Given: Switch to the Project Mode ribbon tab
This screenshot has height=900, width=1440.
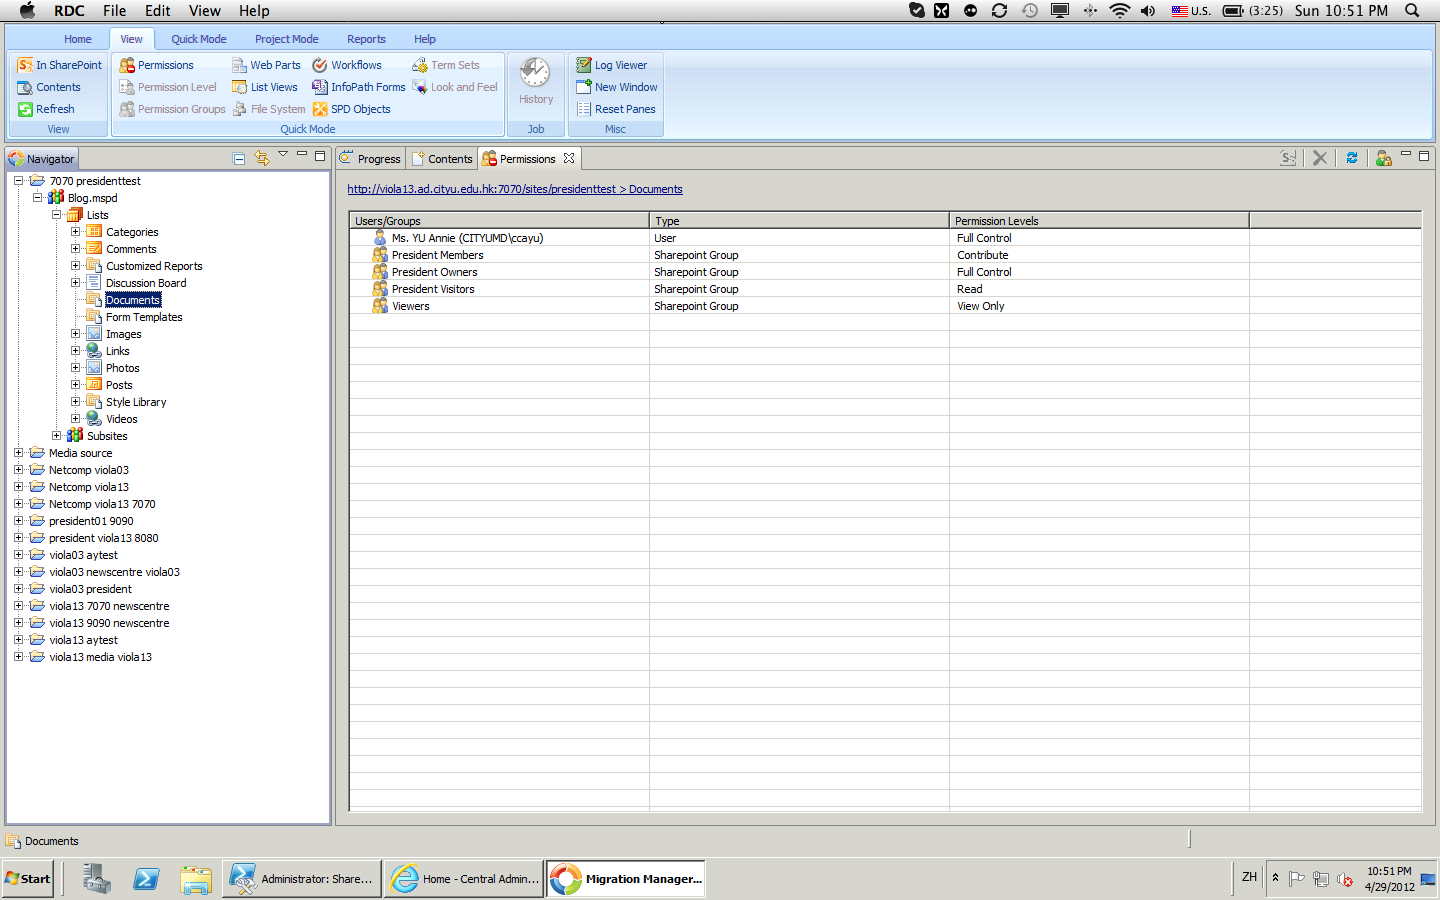Looking at the screenshot, I should (287, 39).
